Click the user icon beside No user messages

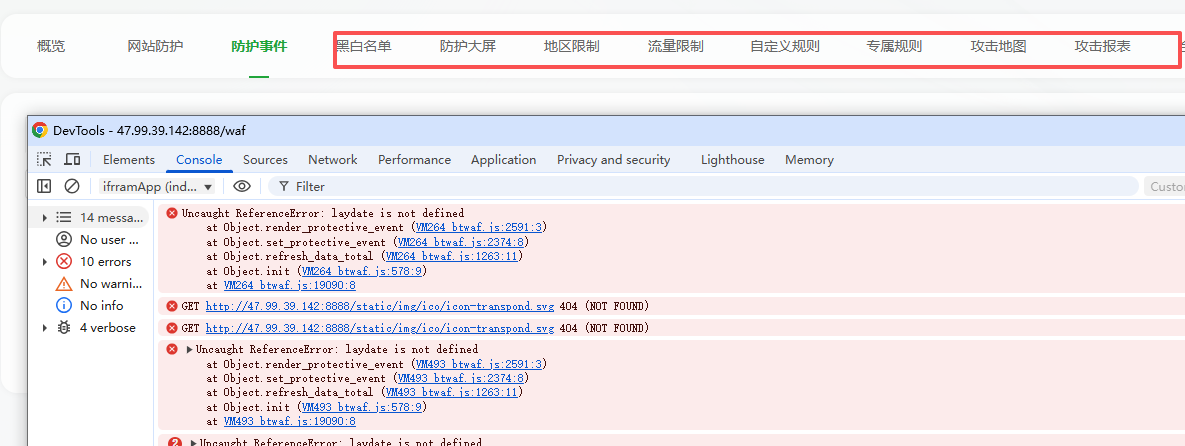pyautogui.click(x=64, y=240)
